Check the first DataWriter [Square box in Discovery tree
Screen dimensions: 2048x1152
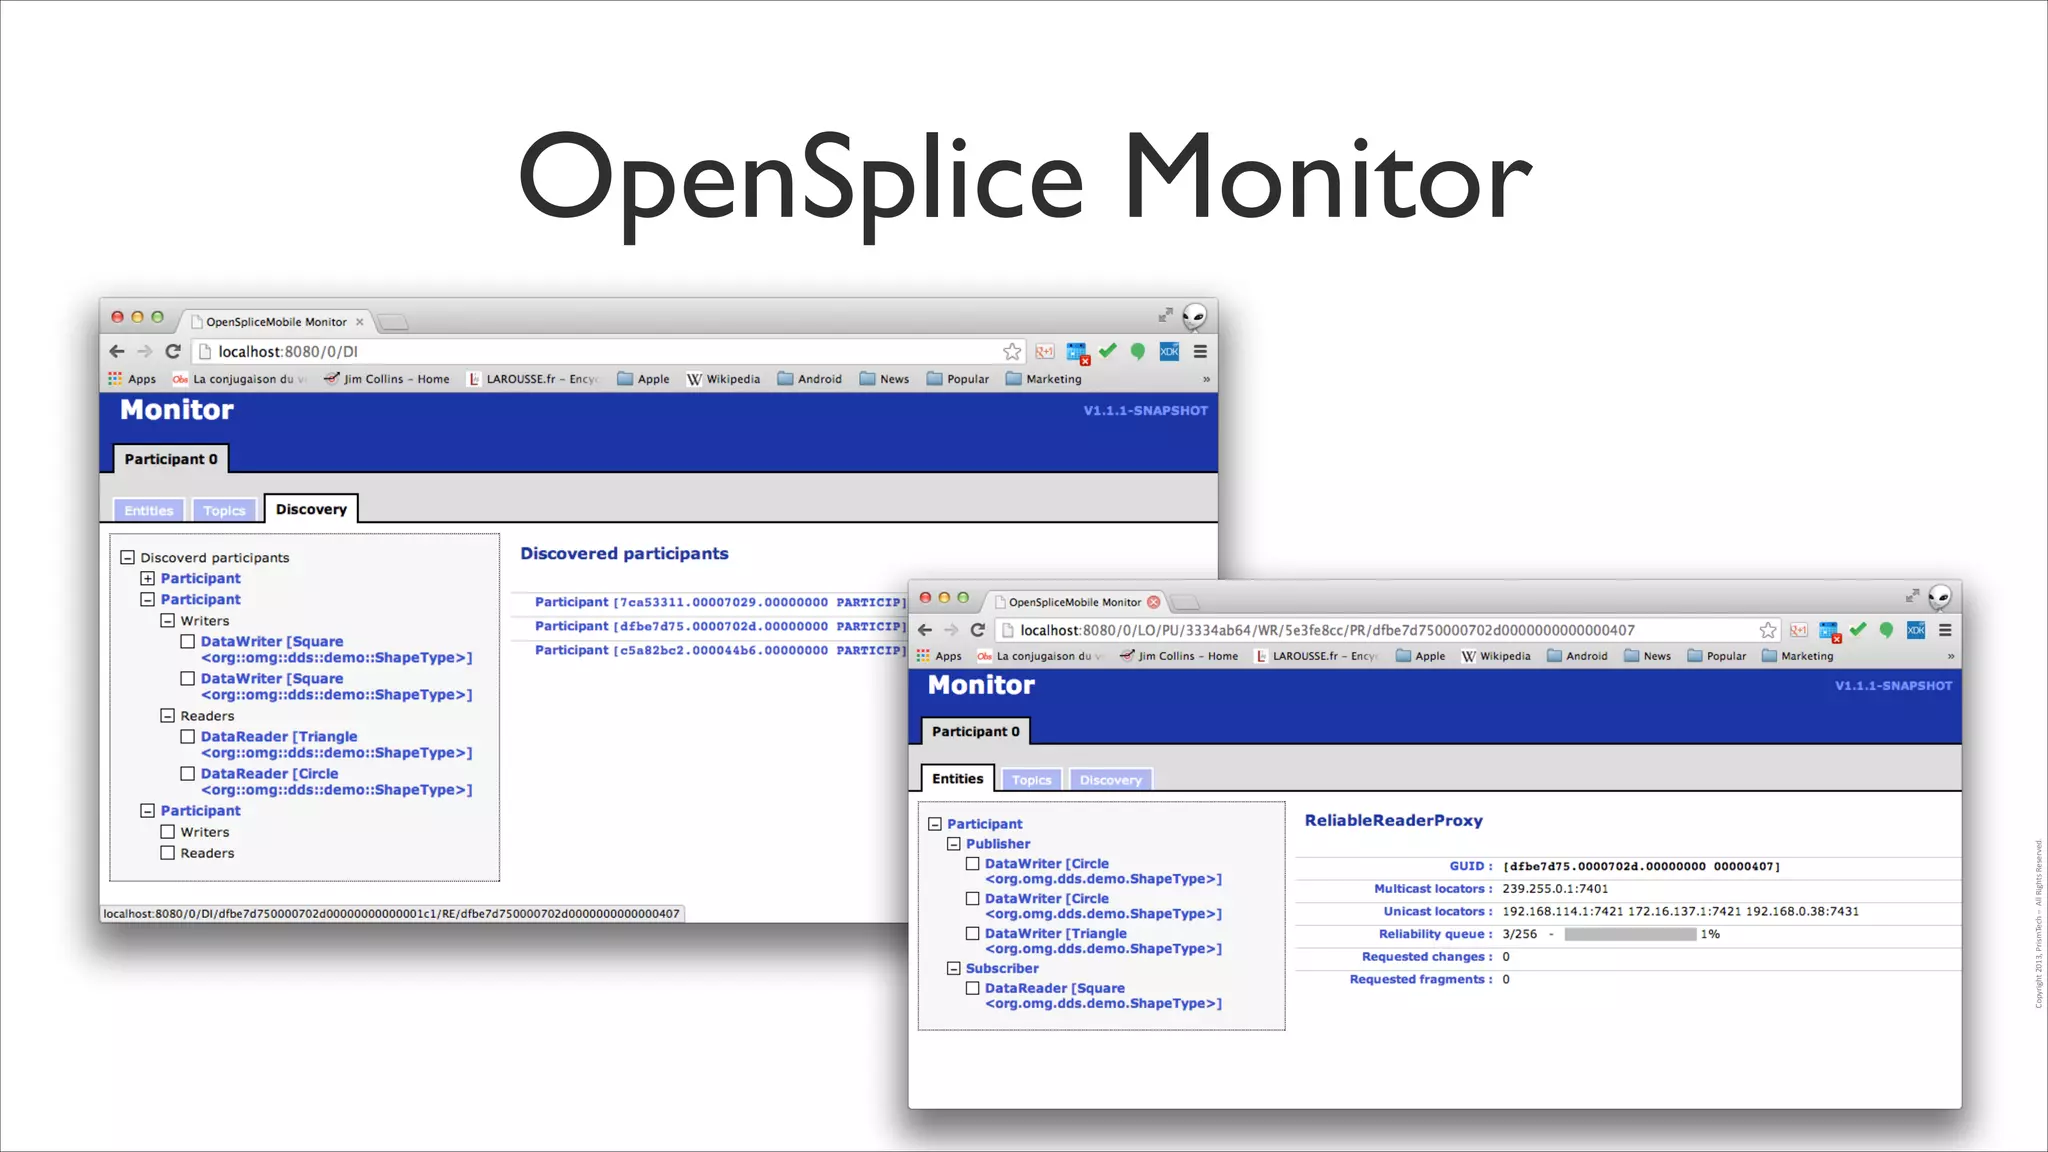[187, 641]
